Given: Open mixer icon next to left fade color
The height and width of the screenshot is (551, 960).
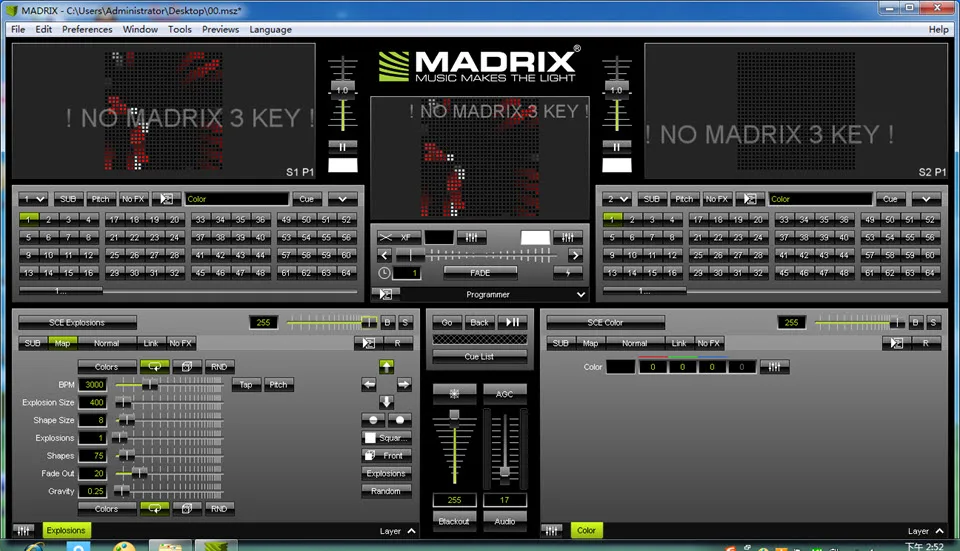Looking at the screenshot, I should pos(471,238).
